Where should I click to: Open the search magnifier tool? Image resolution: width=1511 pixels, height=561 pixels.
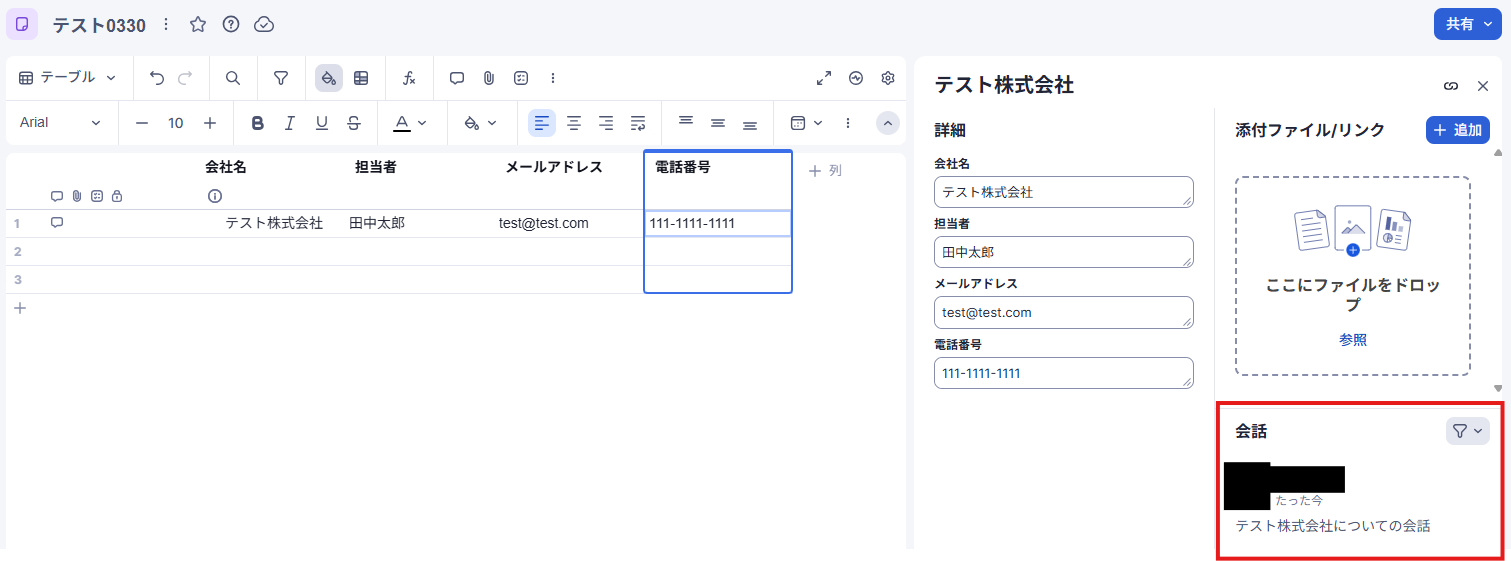coord(233,78)
